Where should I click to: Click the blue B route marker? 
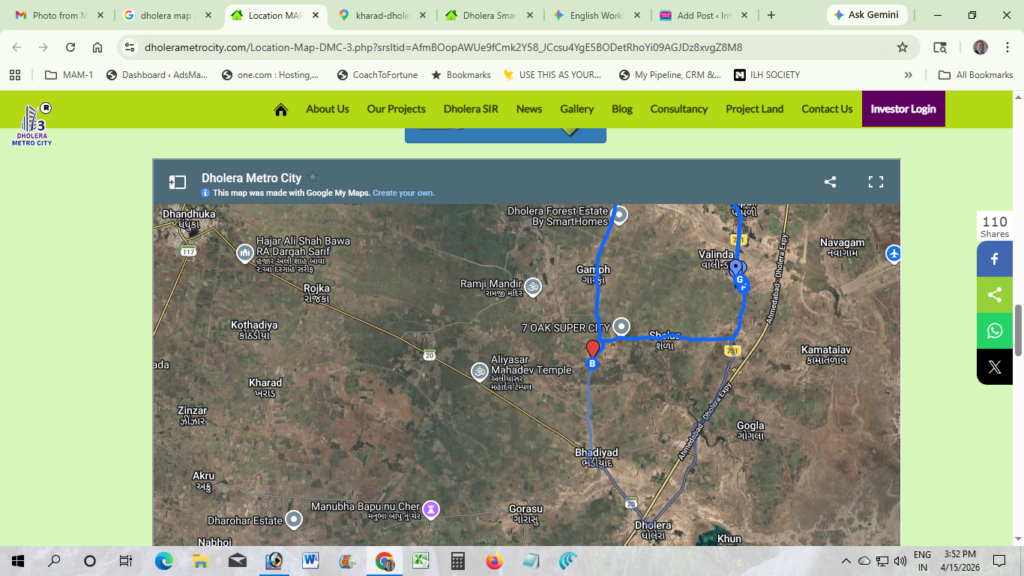pos(592,364)
